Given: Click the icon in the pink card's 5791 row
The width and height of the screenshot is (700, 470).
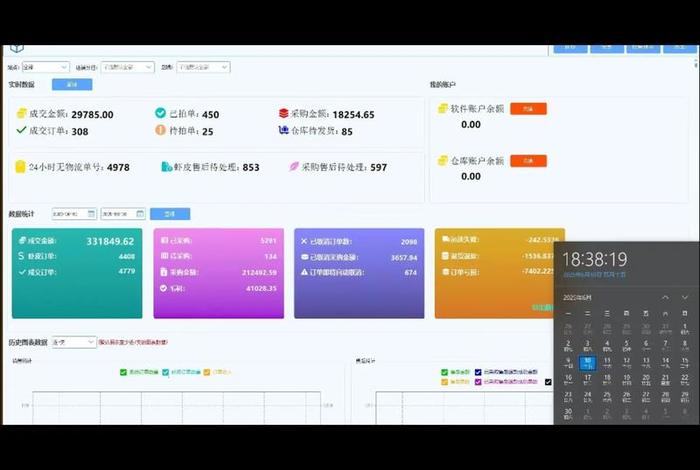Looking at the screenshot, I should (x=164, y=241).
